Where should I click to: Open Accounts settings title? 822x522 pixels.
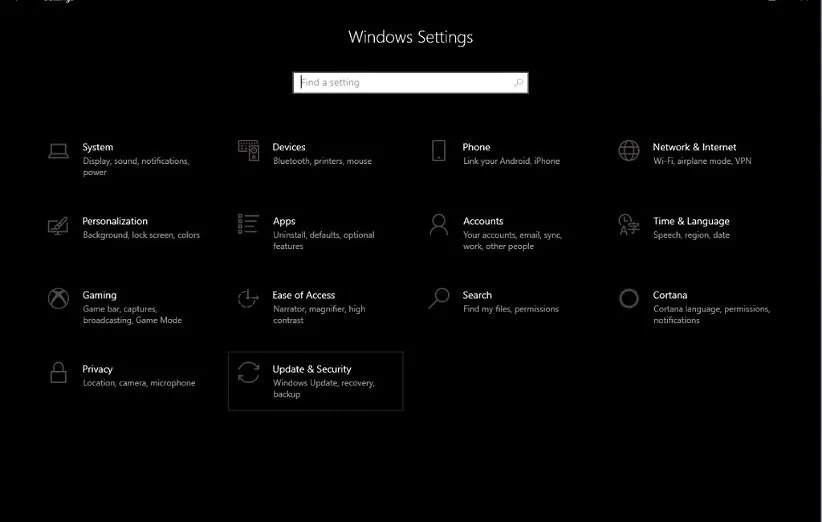tap(483, 221)
